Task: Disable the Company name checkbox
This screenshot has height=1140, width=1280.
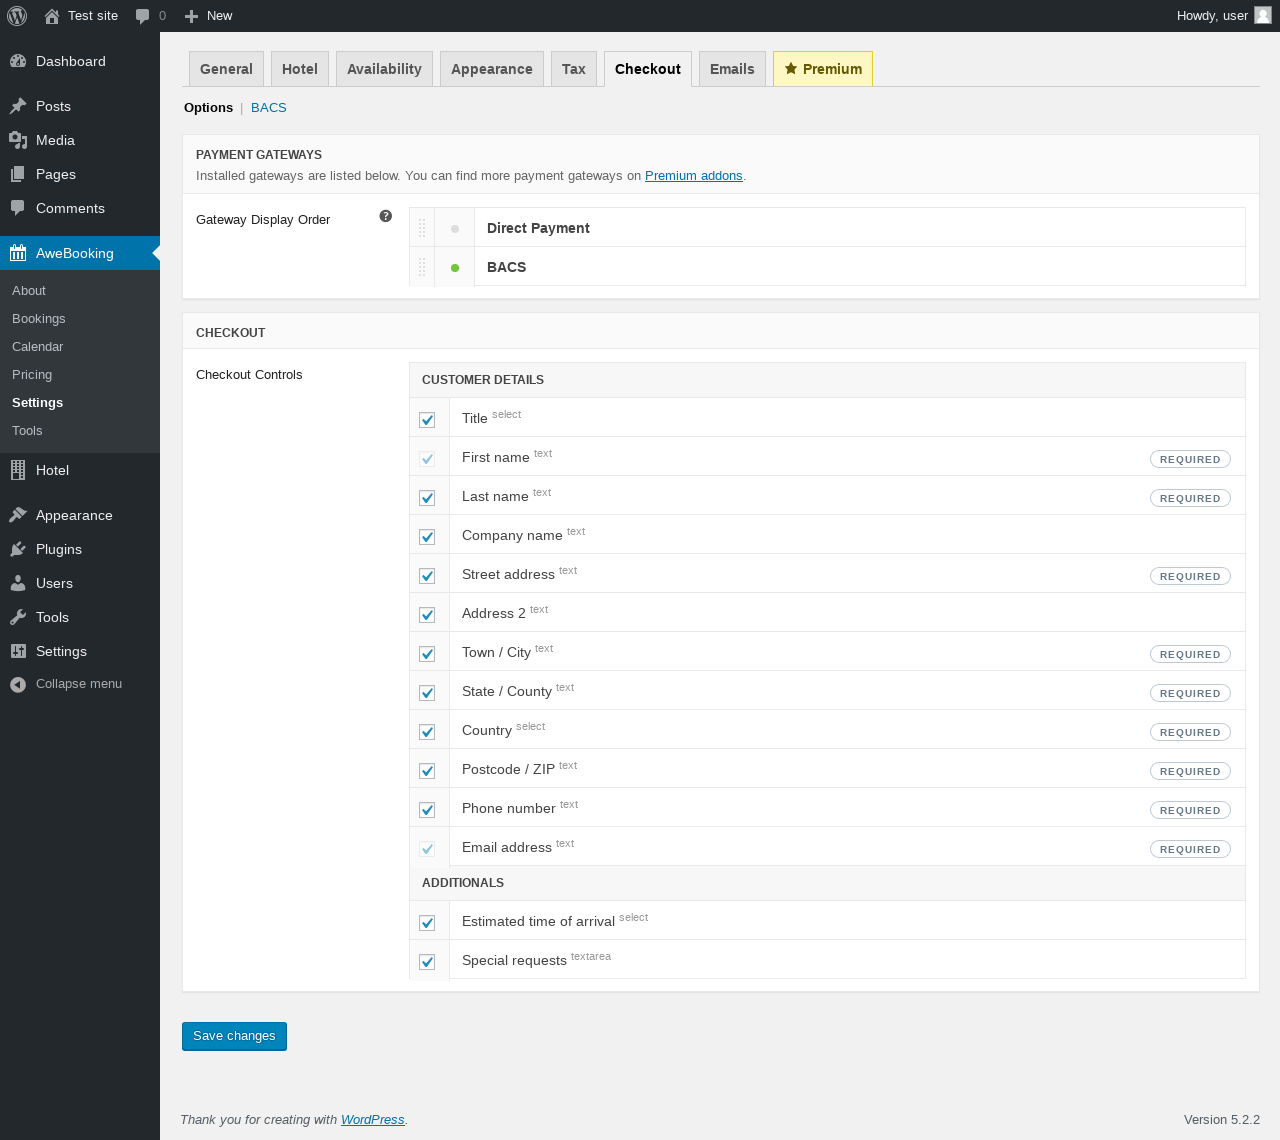Action: click(x=428, y=537)
